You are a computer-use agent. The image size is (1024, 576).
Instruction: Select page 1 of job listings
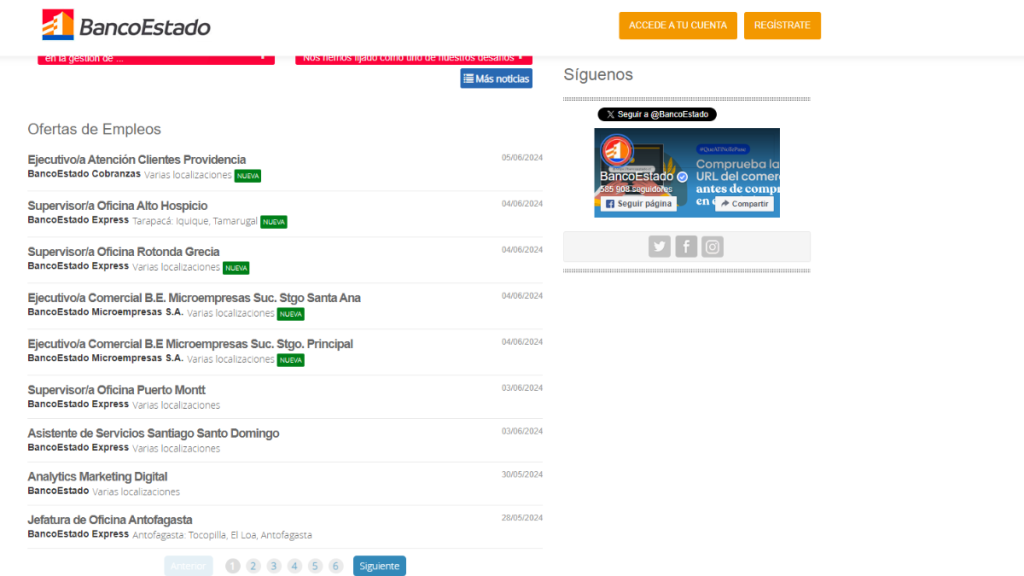click(232, 566)
